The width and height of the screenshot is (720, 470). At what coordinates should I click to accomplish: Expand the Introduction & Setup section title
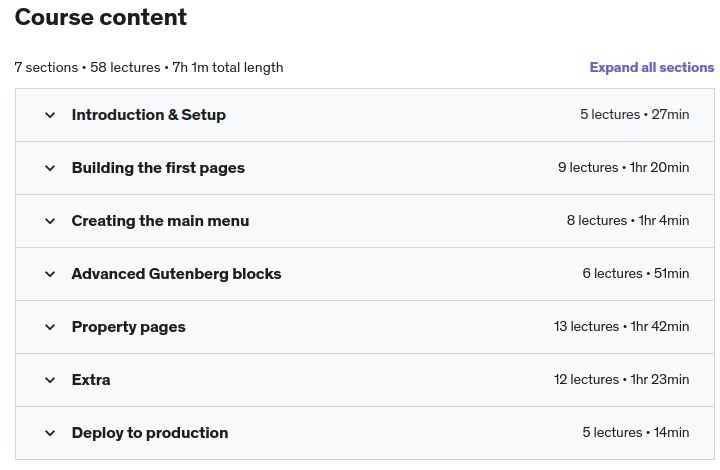pos(148,115)
